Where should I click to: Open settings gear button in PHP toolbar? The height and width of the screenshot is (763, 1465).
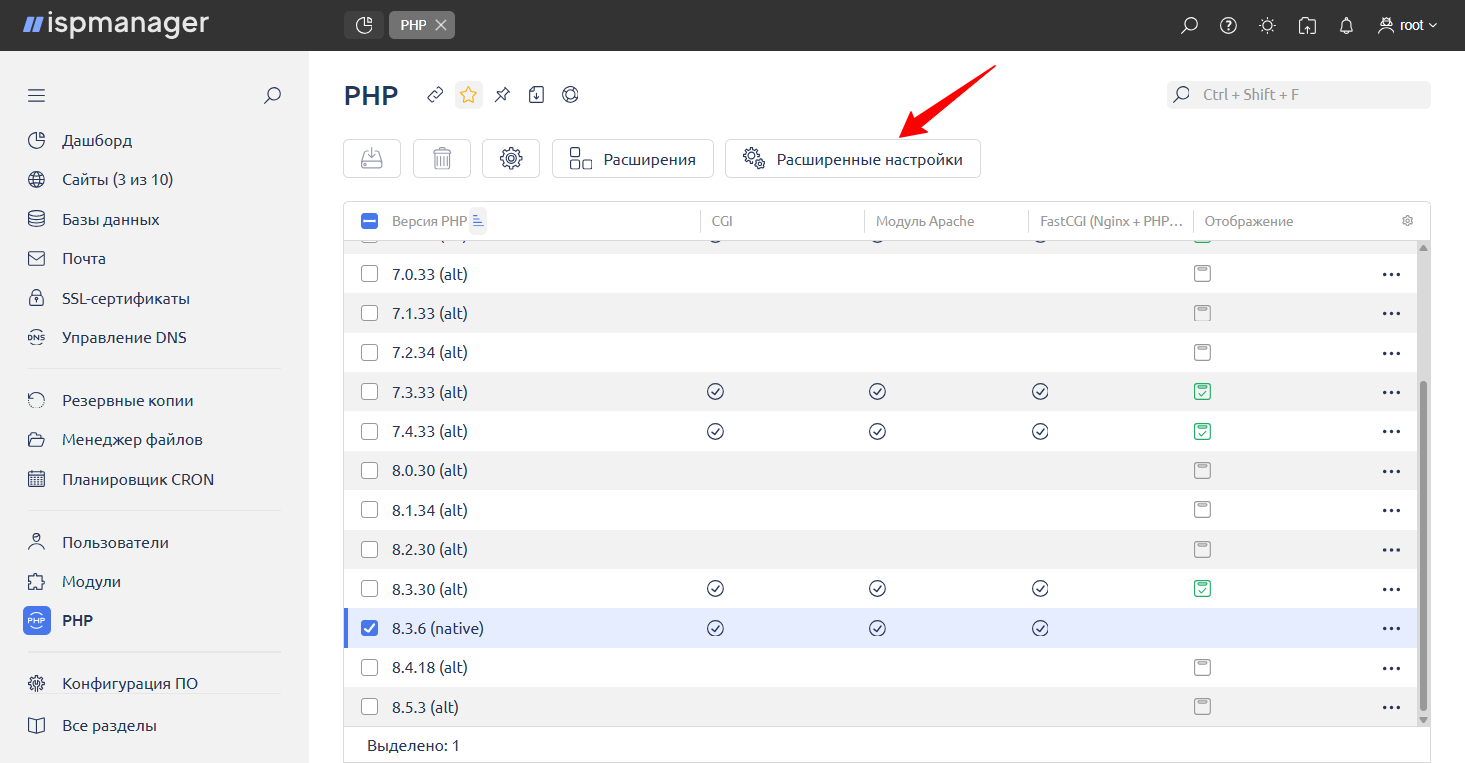click(511, 159)
